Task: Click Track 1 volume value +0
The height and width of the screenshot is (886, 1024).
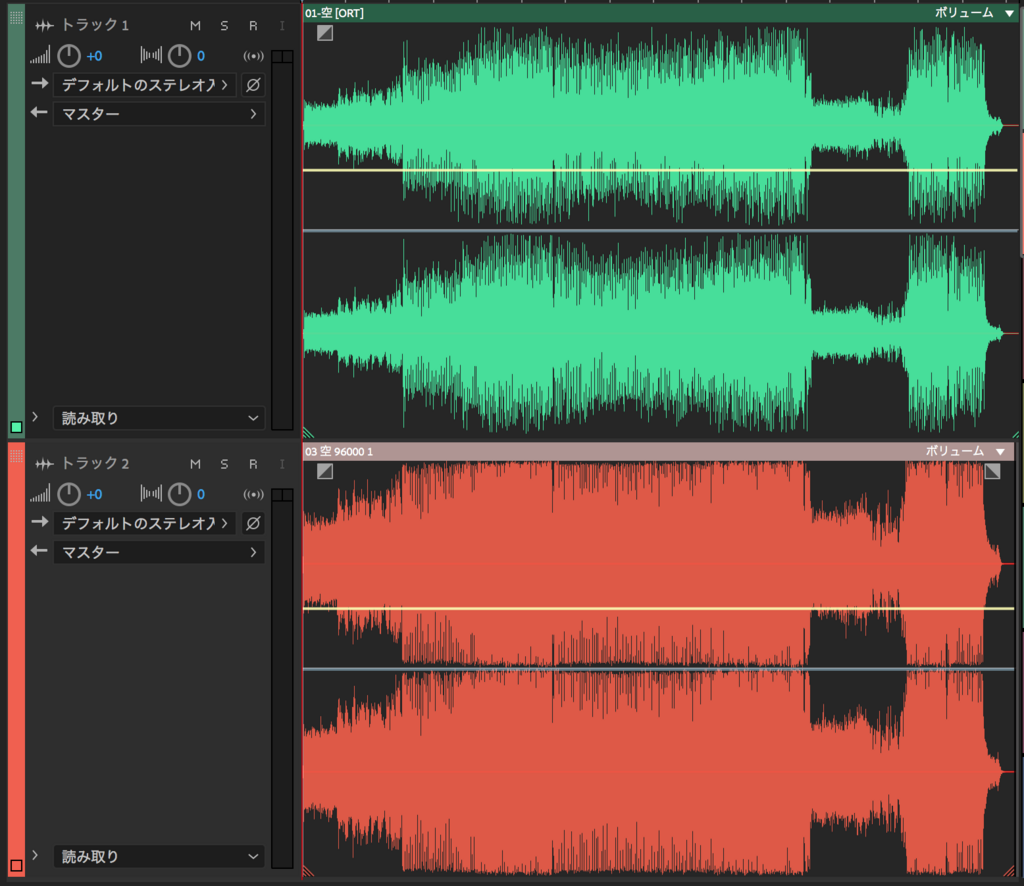Action: 94,56
